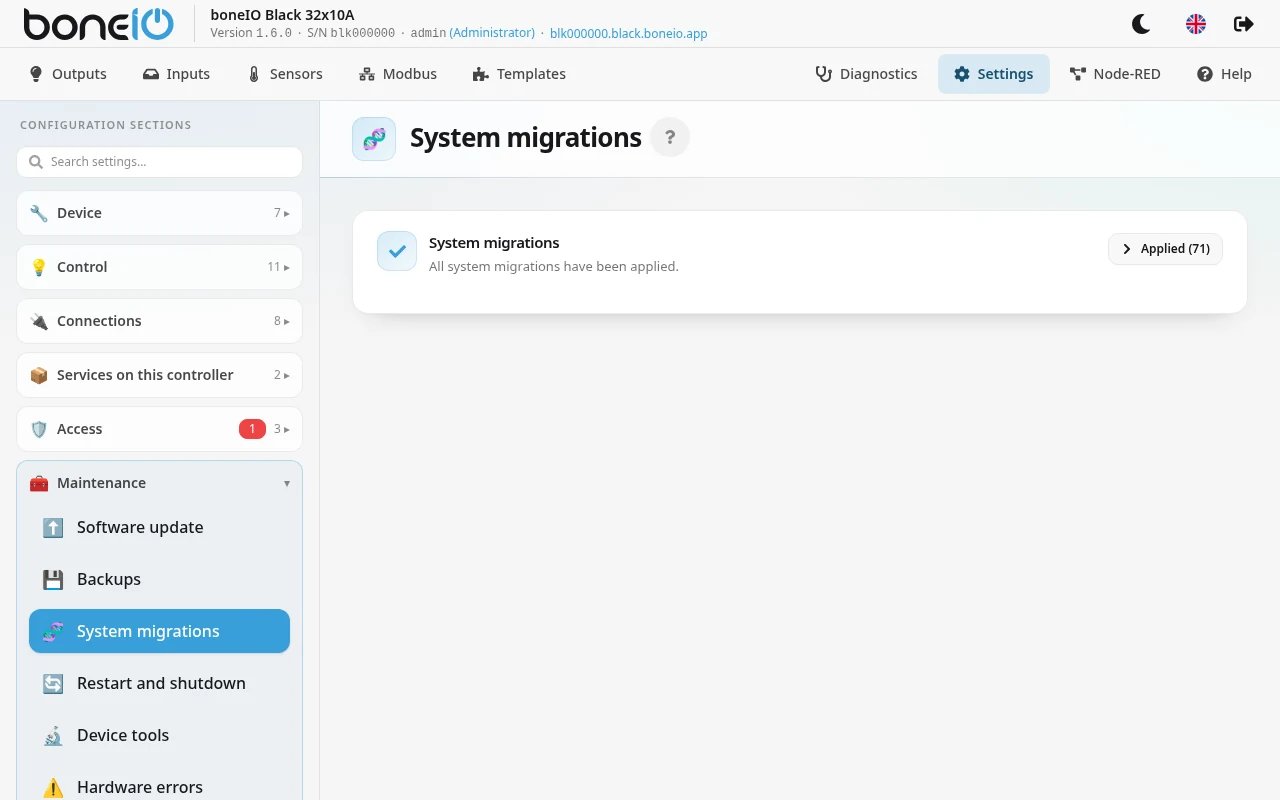
Task: Open the Diagnostics page
Action: 866,74
